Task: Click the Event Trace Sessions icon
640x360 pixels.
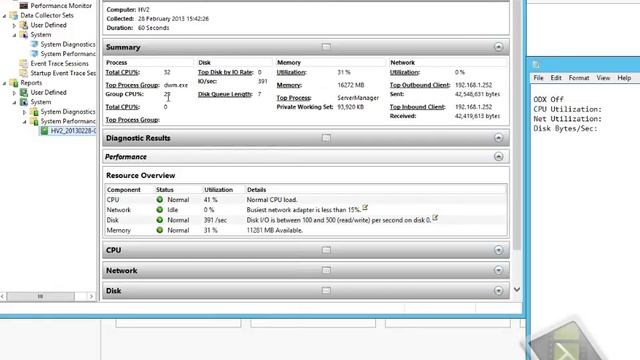Action: 24,64
